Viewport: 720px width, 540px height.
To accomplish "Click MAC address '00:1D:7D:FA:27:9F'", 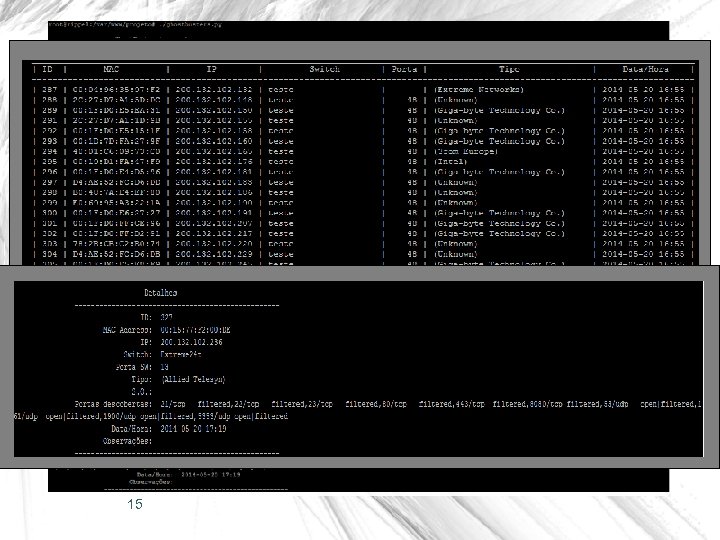I will click(117, 141).
